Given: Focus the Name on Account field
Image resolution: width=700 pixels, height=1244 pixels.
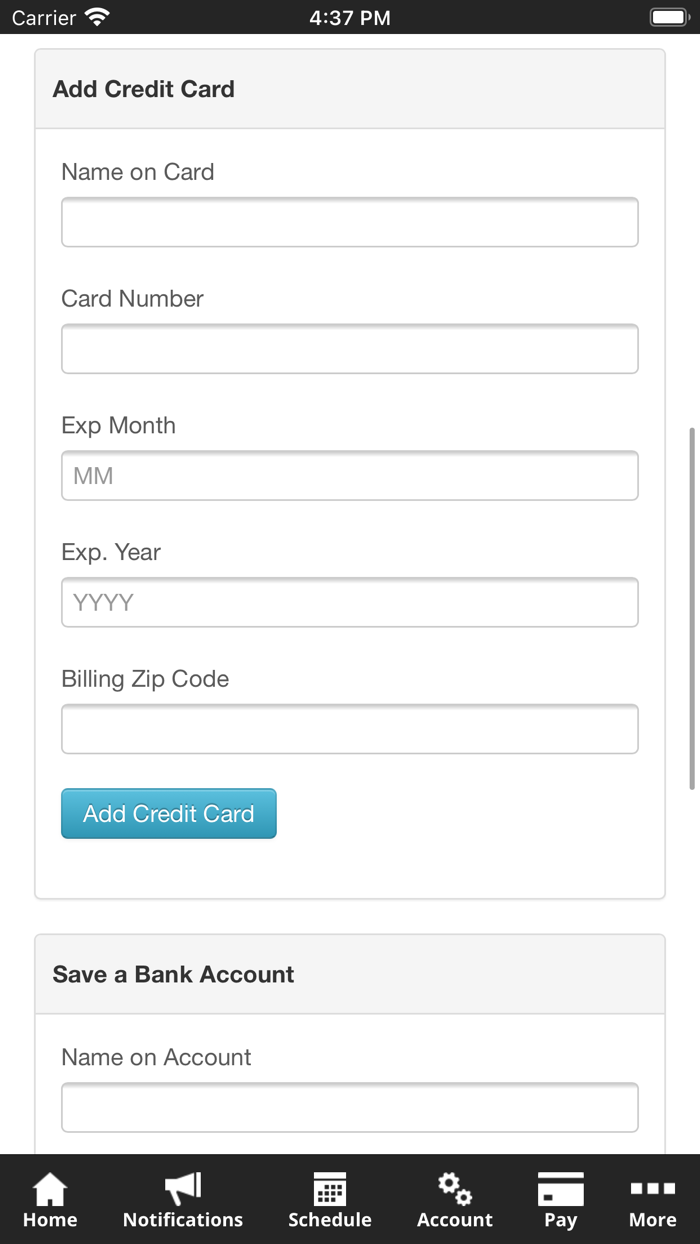Looking at the screenshot, I should coord(350,1108).
